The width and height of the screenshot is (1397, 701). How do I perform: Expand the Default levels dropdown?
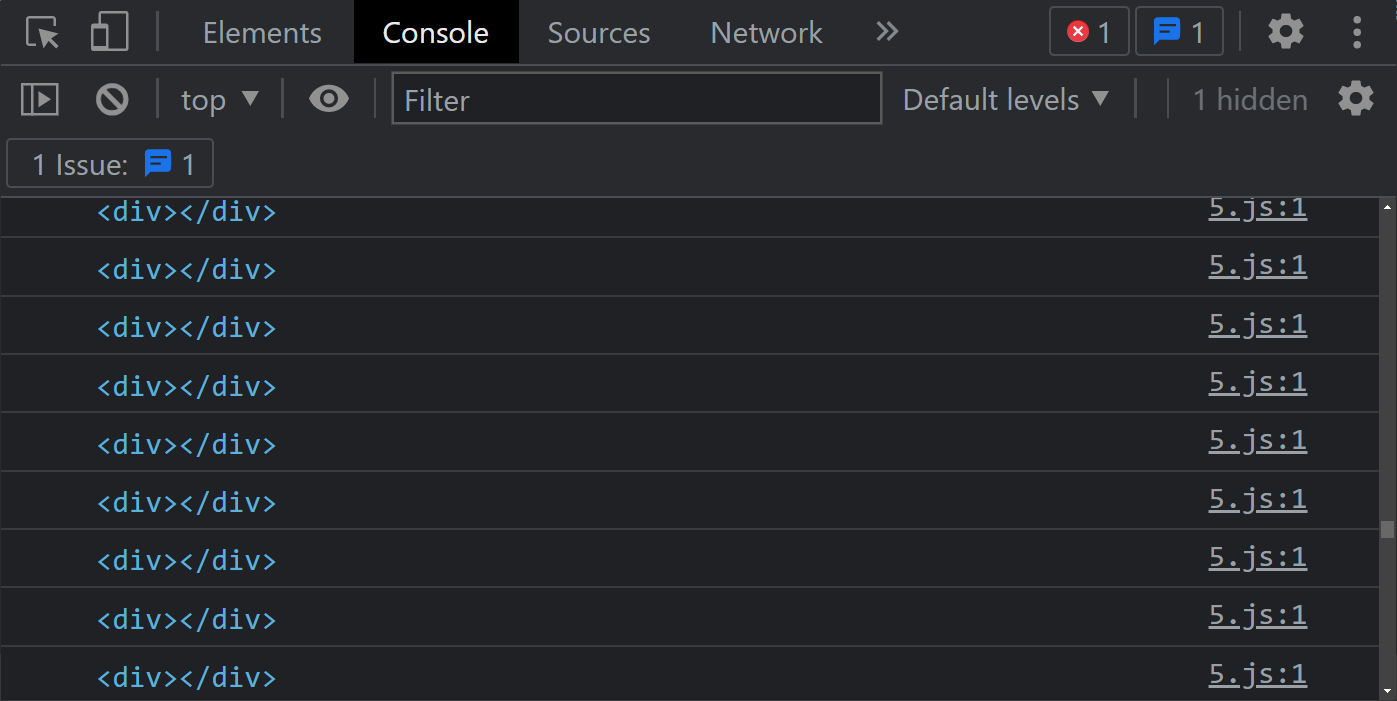[1006, 99]
